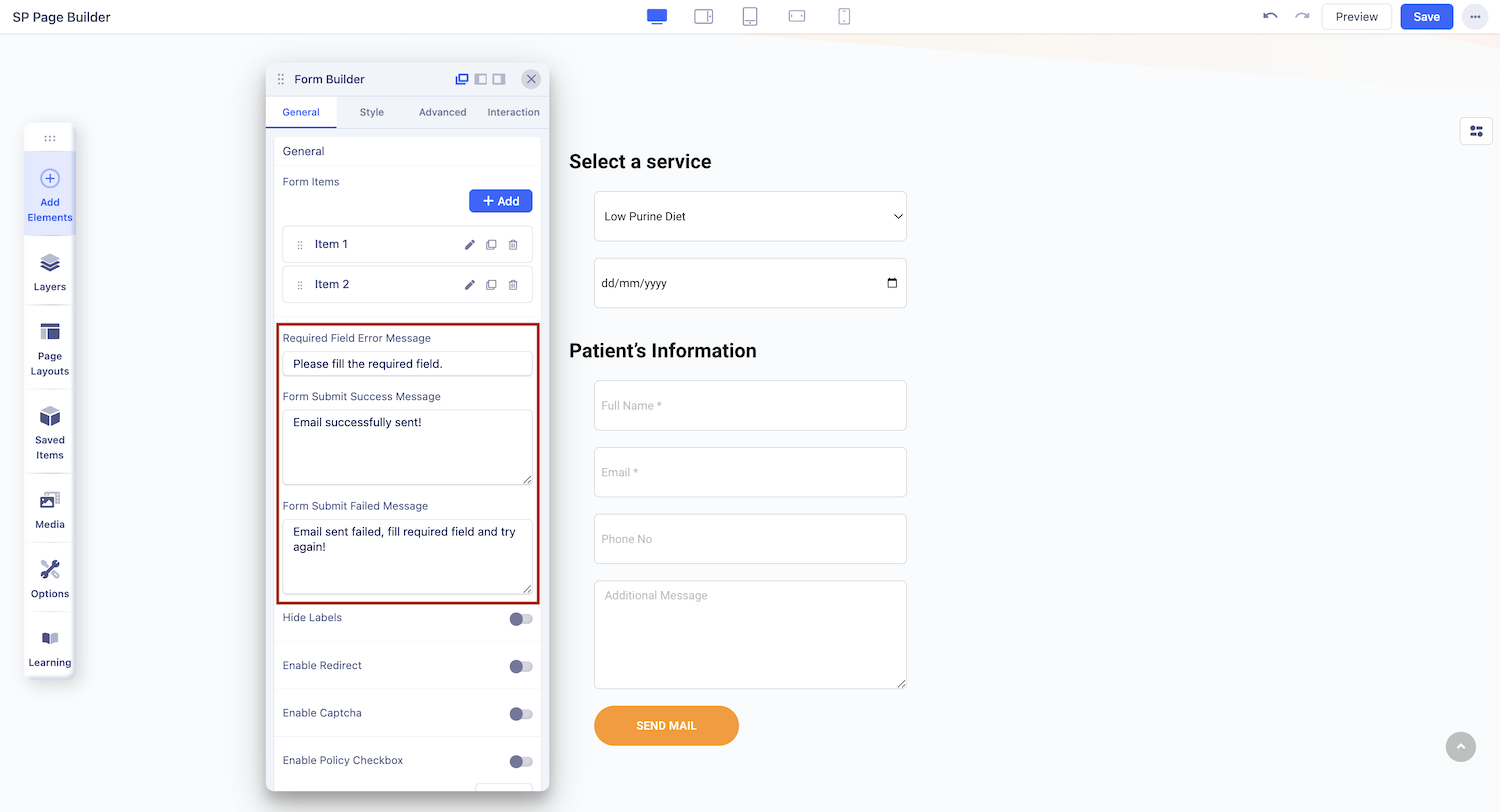Open the Page Layouts panel
The height and width of the screenshot is (812, 1500).
pos(49,348)
